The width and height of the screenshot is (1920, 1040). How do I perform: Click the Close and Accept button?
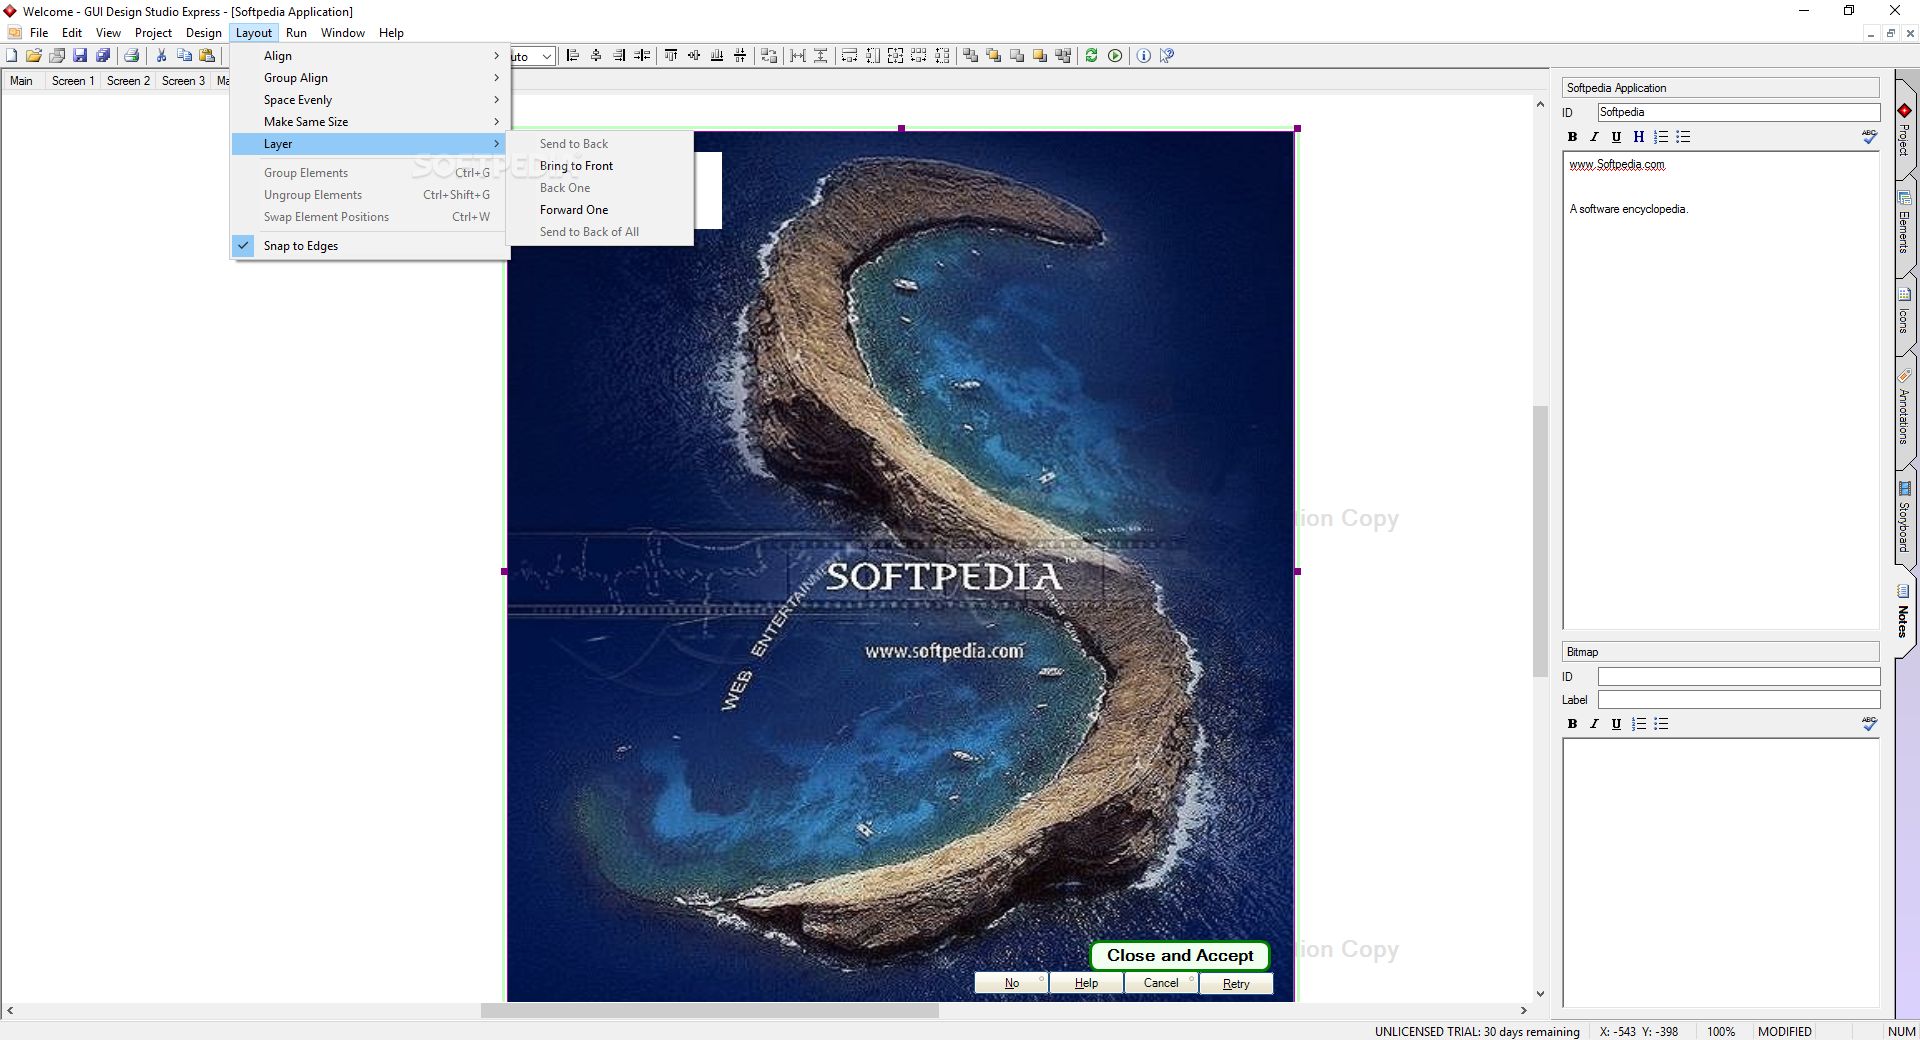pyautogui.click(x=1180, y=956)
